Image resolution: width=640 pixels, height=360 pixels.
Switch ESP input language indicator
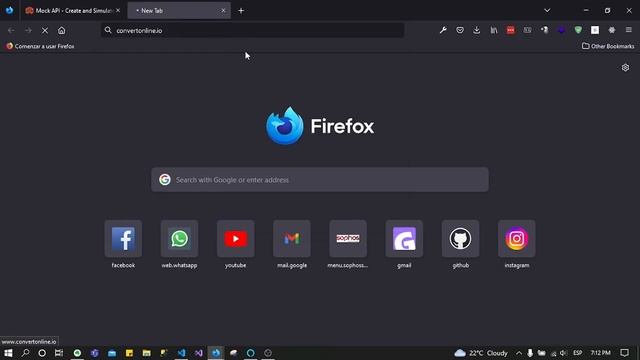578,353
